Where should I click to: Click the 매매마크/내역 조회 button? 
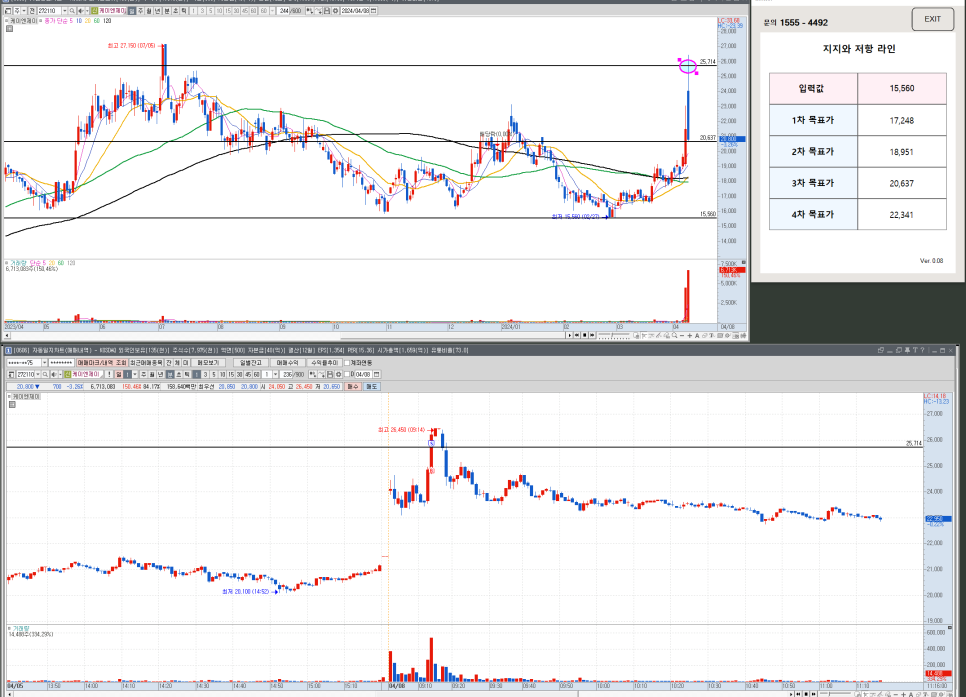pos(101,363)
